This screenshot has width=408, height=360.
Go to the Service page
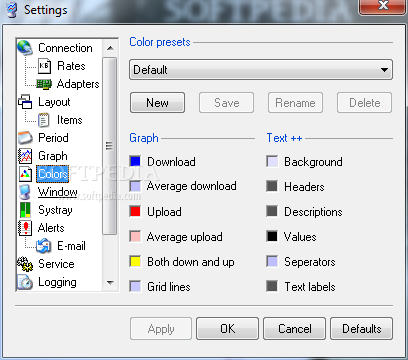click(x=56, y=264)
